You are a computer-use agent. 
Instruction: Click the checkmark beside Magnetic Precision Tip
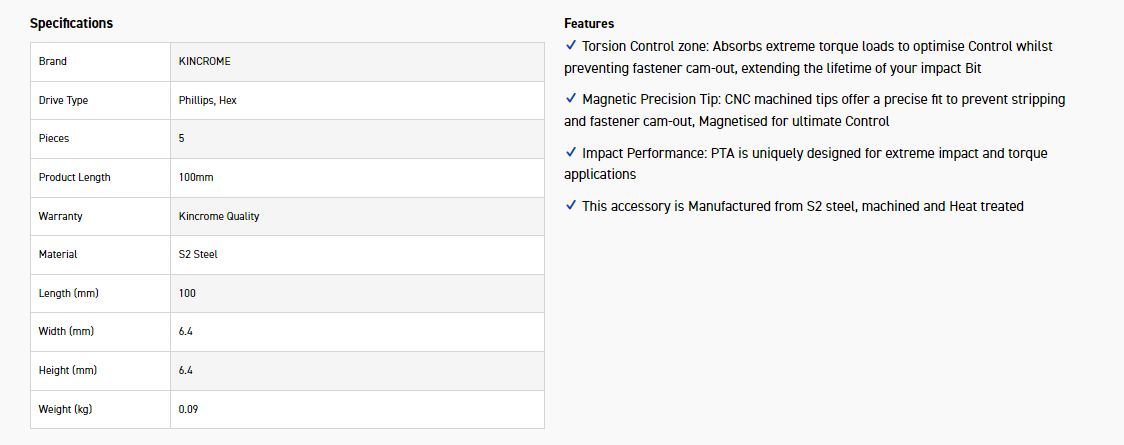pyautogui.click(x=571, y=99)
